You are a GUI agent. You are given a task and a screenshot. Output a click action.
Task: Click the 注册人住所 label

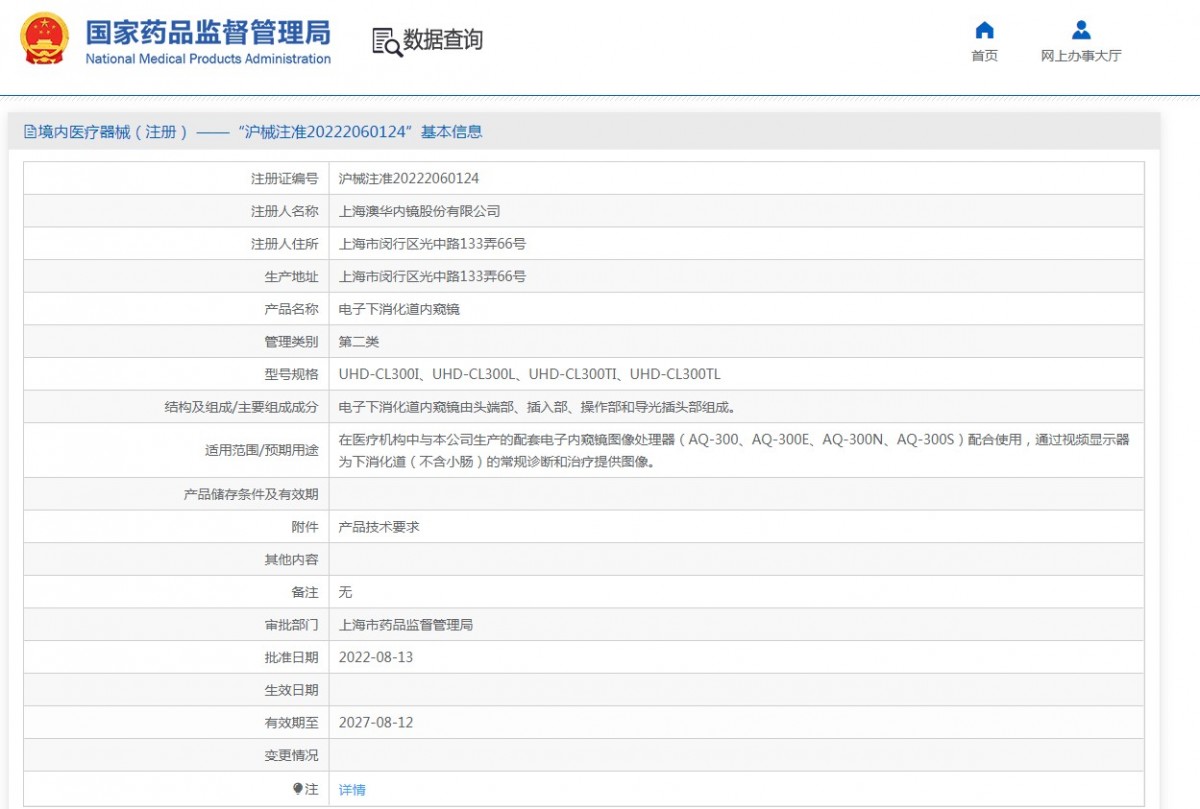click(284, 244)
